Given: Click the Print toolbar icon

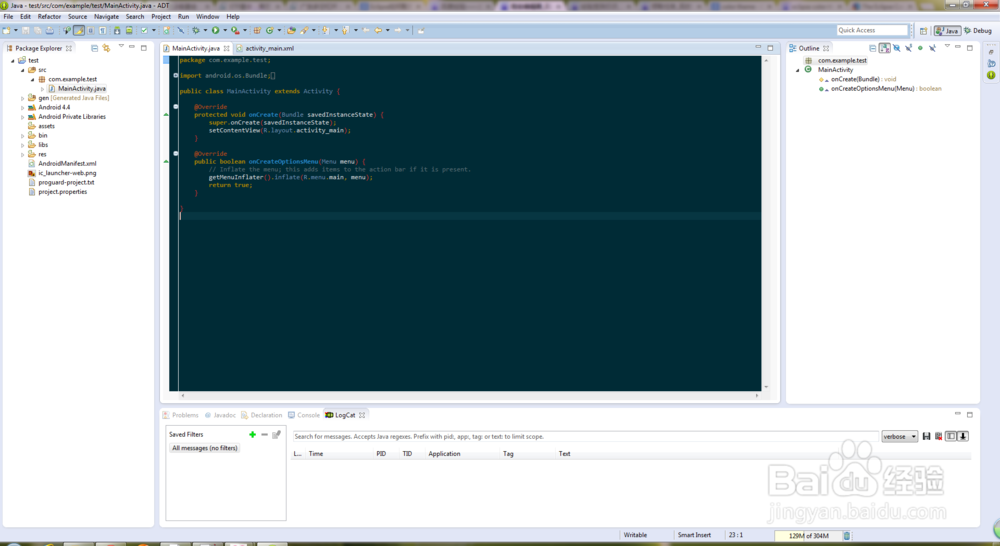Looking at the screenshot, I should [x=50, y=30].
